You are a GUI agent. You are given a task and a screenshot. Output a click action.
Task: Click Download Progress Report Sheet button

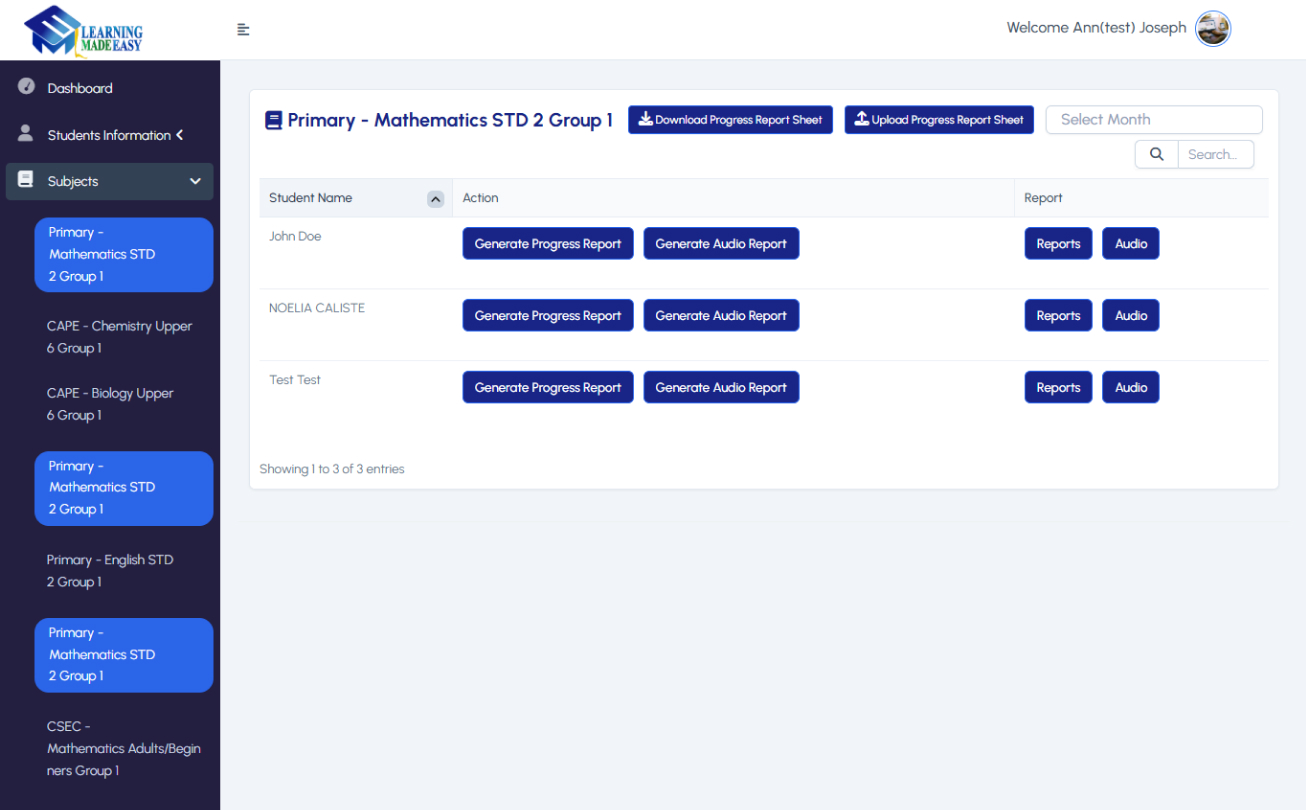click(x=730, y=120)
